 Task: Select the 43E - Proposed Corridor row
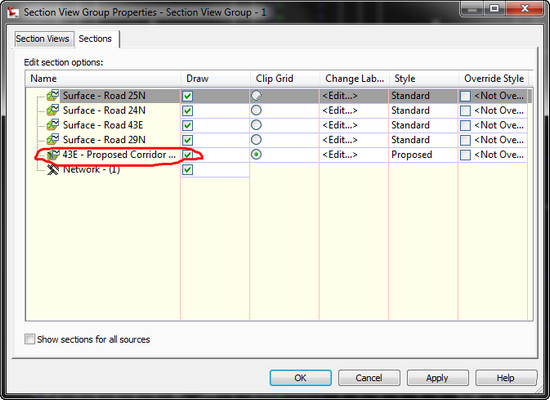click(119, 154)
